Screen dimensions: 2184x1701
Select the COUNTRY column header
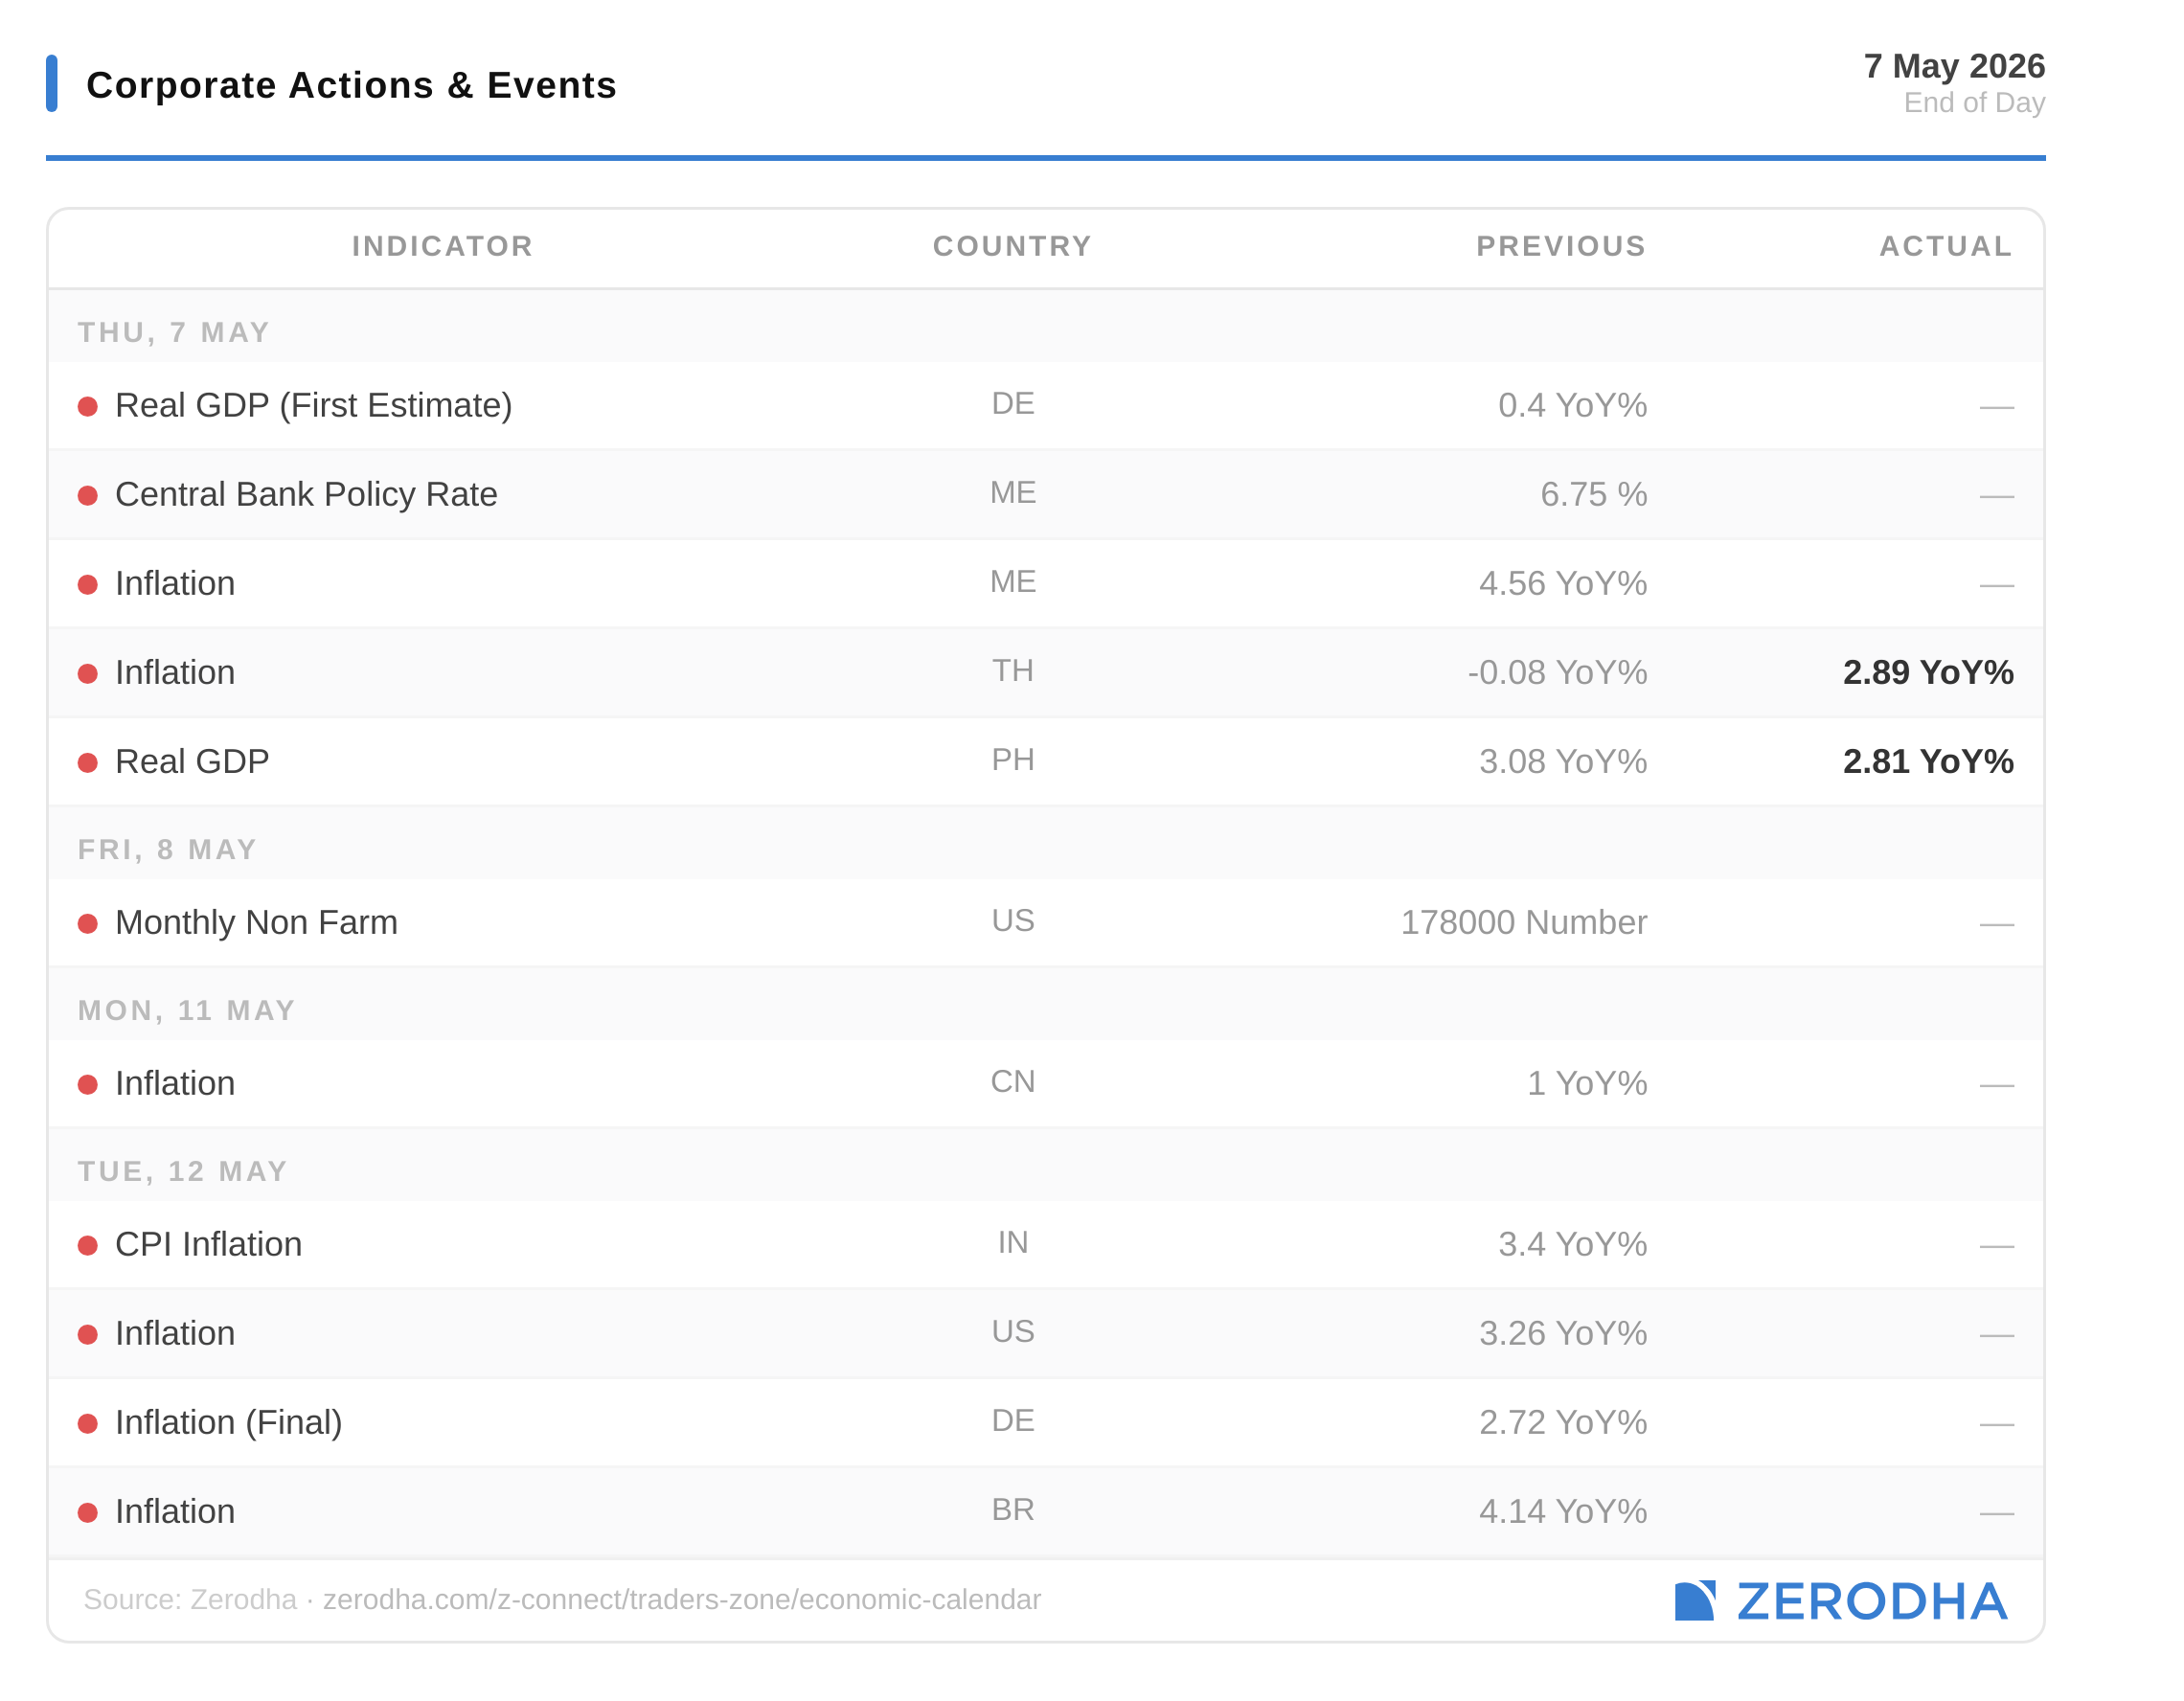1012,246
